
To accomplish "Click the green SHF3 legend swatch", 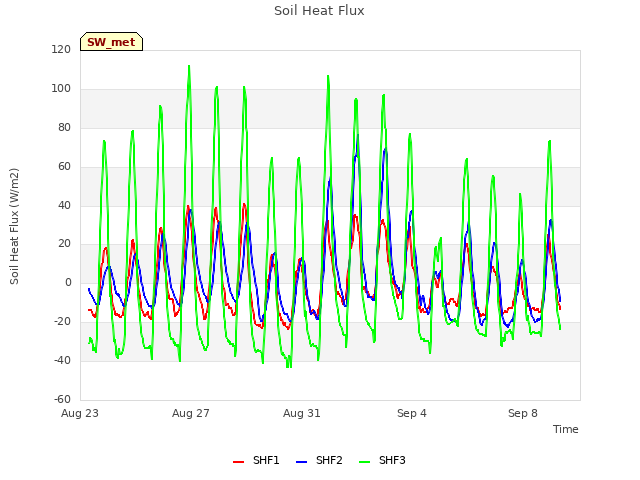I will click(364, 462).
